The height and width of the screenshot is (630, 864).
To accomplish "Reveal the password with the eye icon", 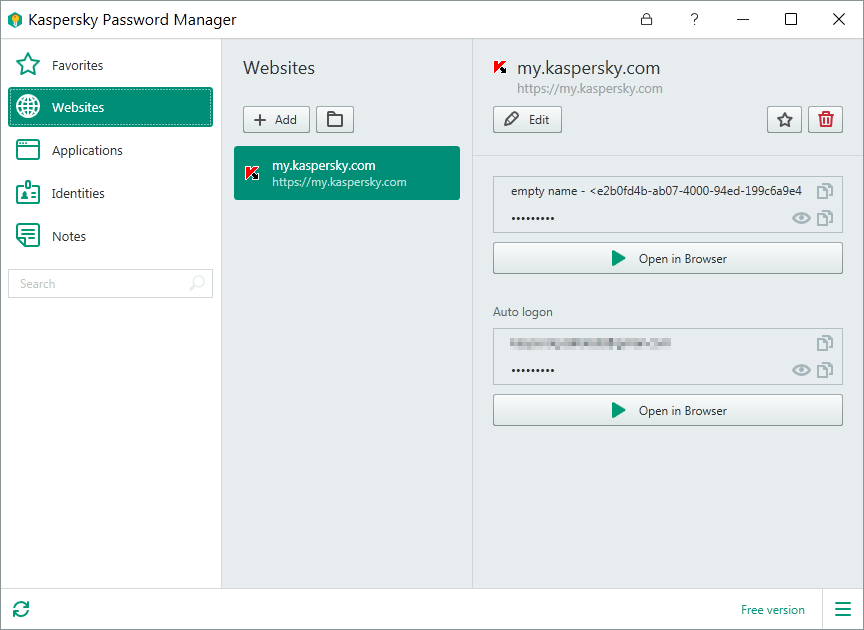I will [801, 217].
